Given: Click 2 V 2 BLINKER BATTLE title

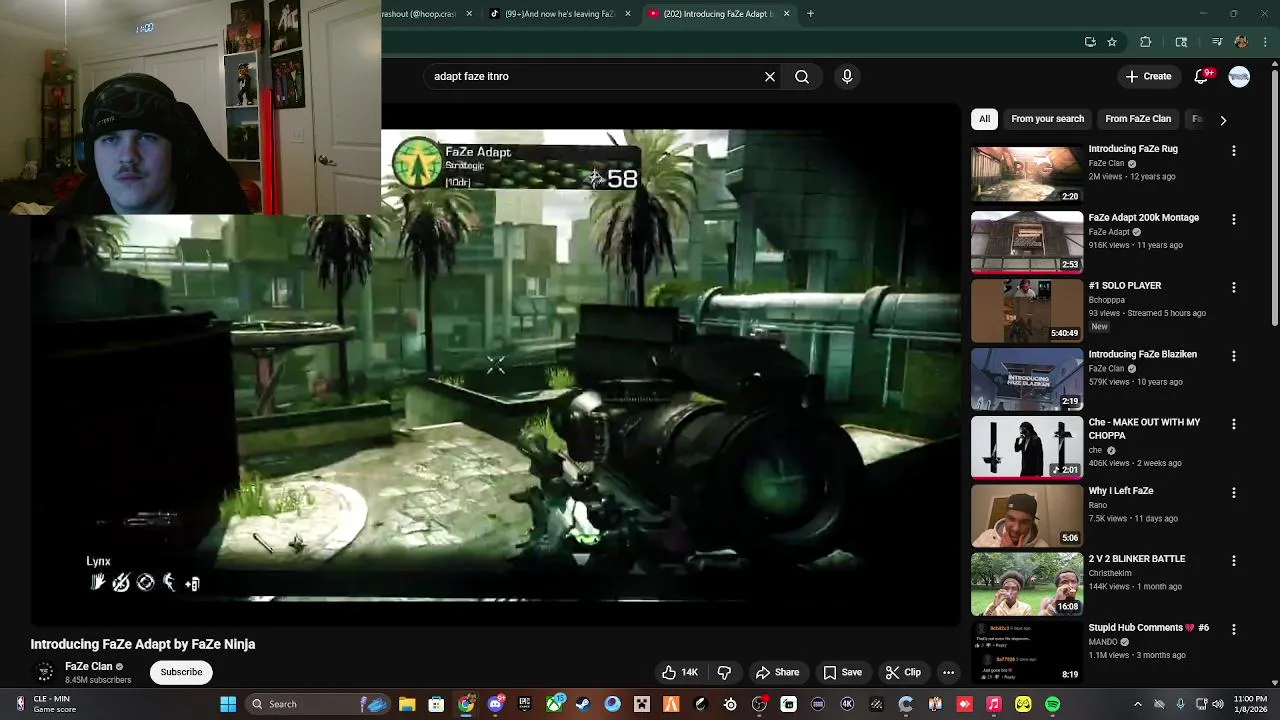Looking at the screenshot, I should [x=1137, y=559].
